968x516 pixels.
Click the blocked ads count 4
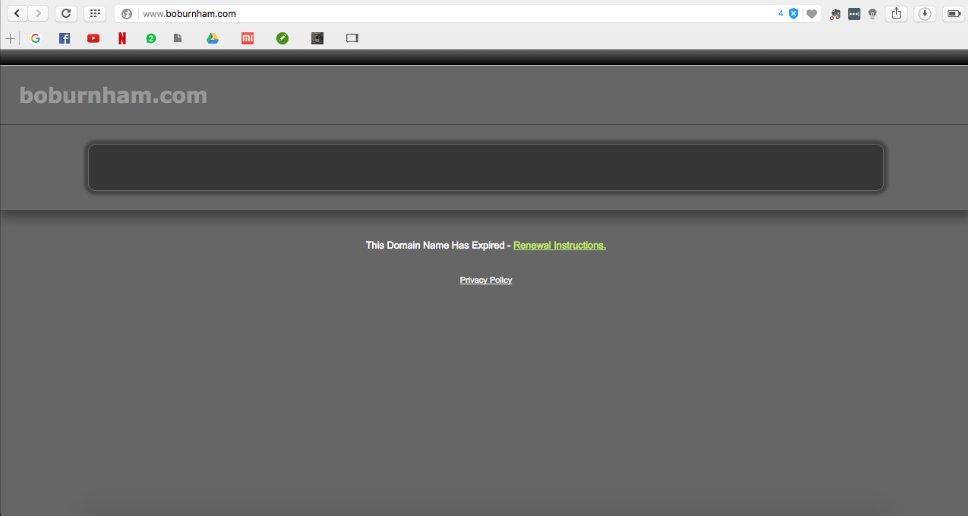780,14
